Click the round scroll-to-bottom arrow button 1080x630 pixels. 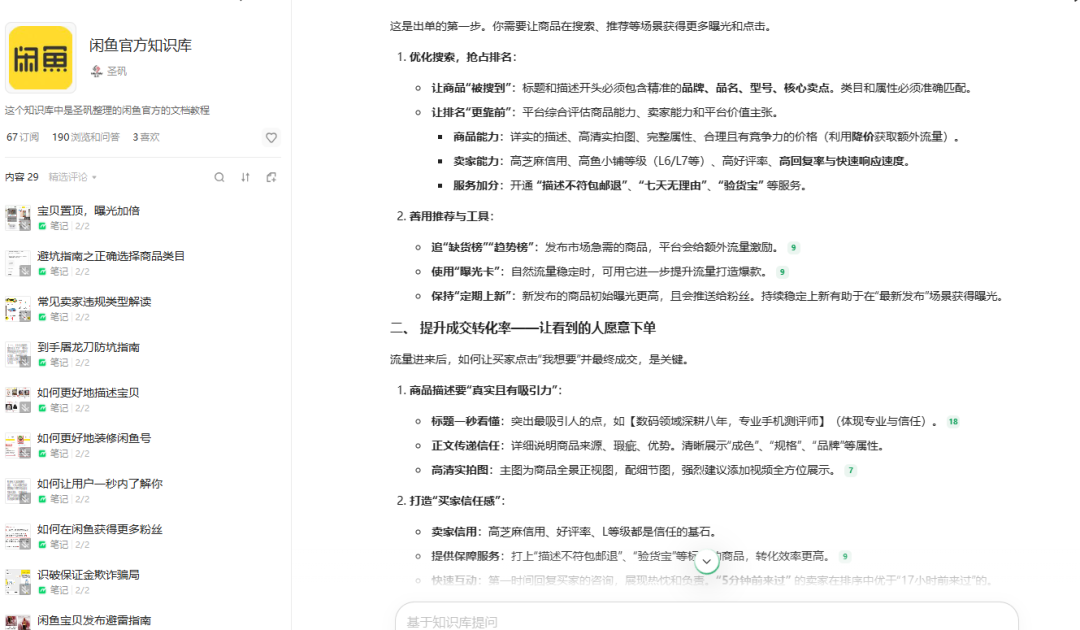pos(707,561)
